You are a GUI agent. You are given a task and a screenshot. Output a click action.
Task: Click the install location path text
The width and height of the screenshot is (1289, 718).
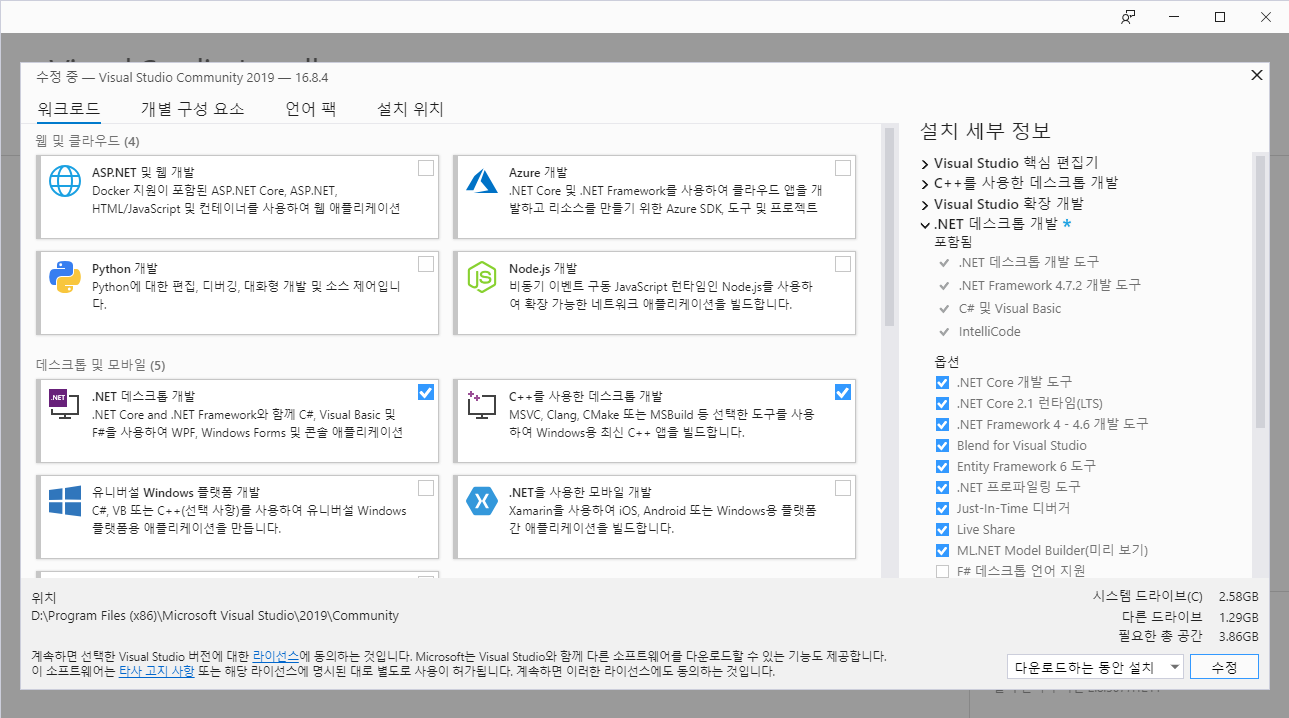click(215, 616)
